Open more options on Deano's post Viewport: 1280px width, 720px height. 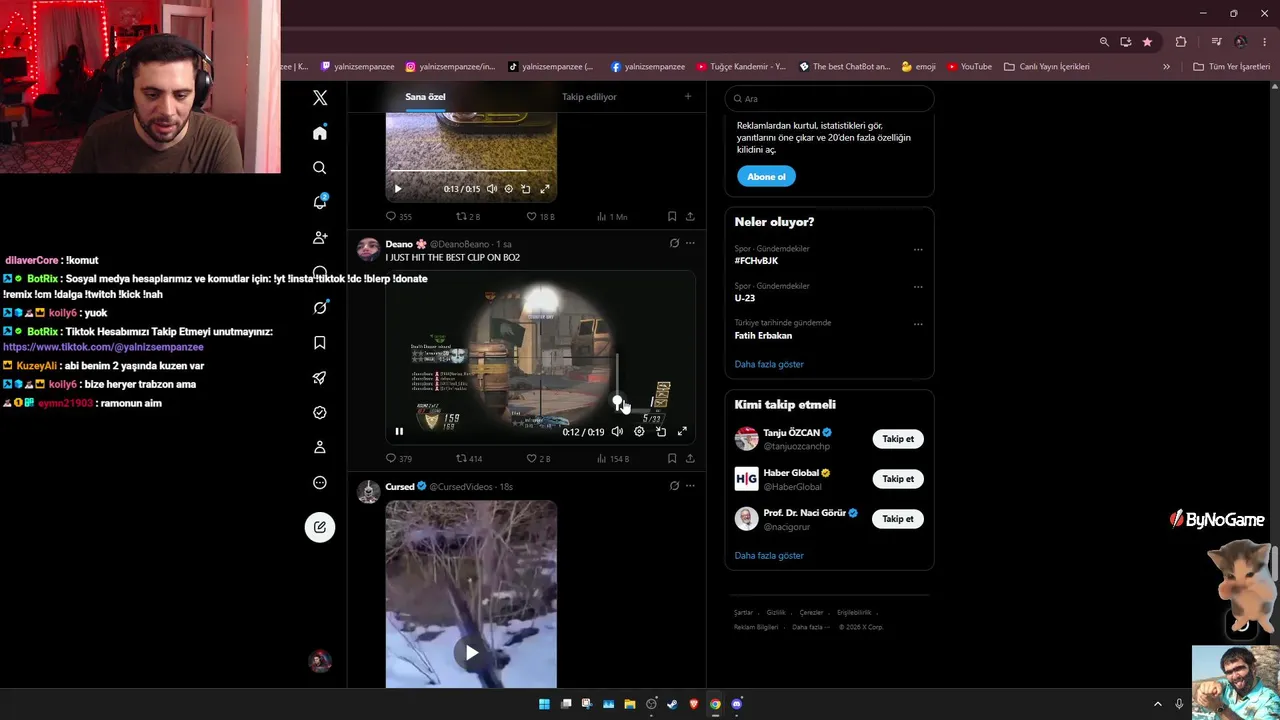tap(690, 243)
